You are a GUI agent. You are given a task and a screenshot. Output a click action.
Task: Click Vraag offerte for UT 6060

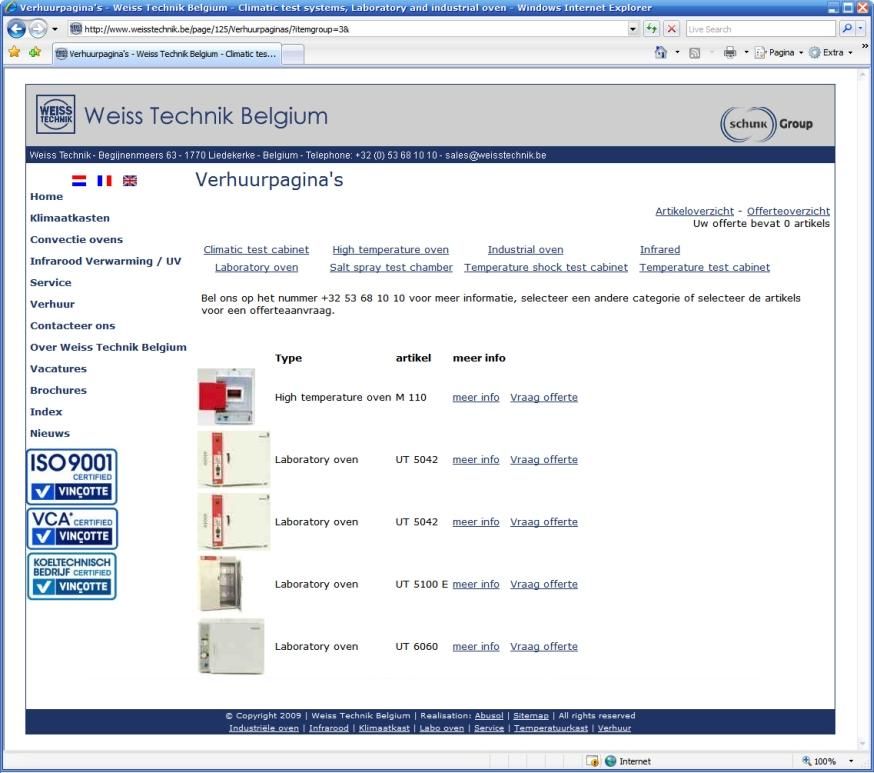[x=543, y=646]
